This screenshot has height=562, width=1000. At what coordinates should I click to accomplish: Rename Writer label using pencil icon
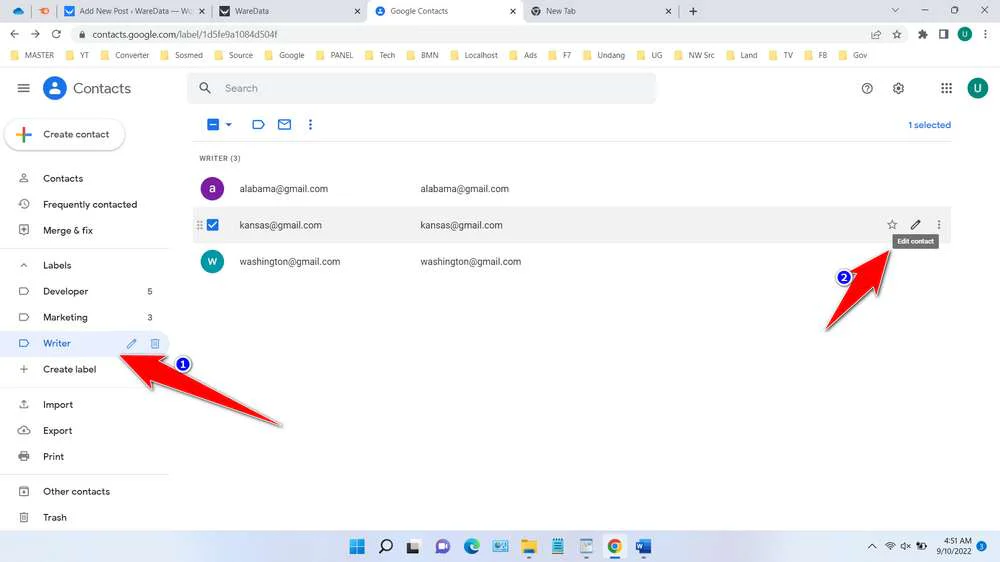[x=131, y=344]
